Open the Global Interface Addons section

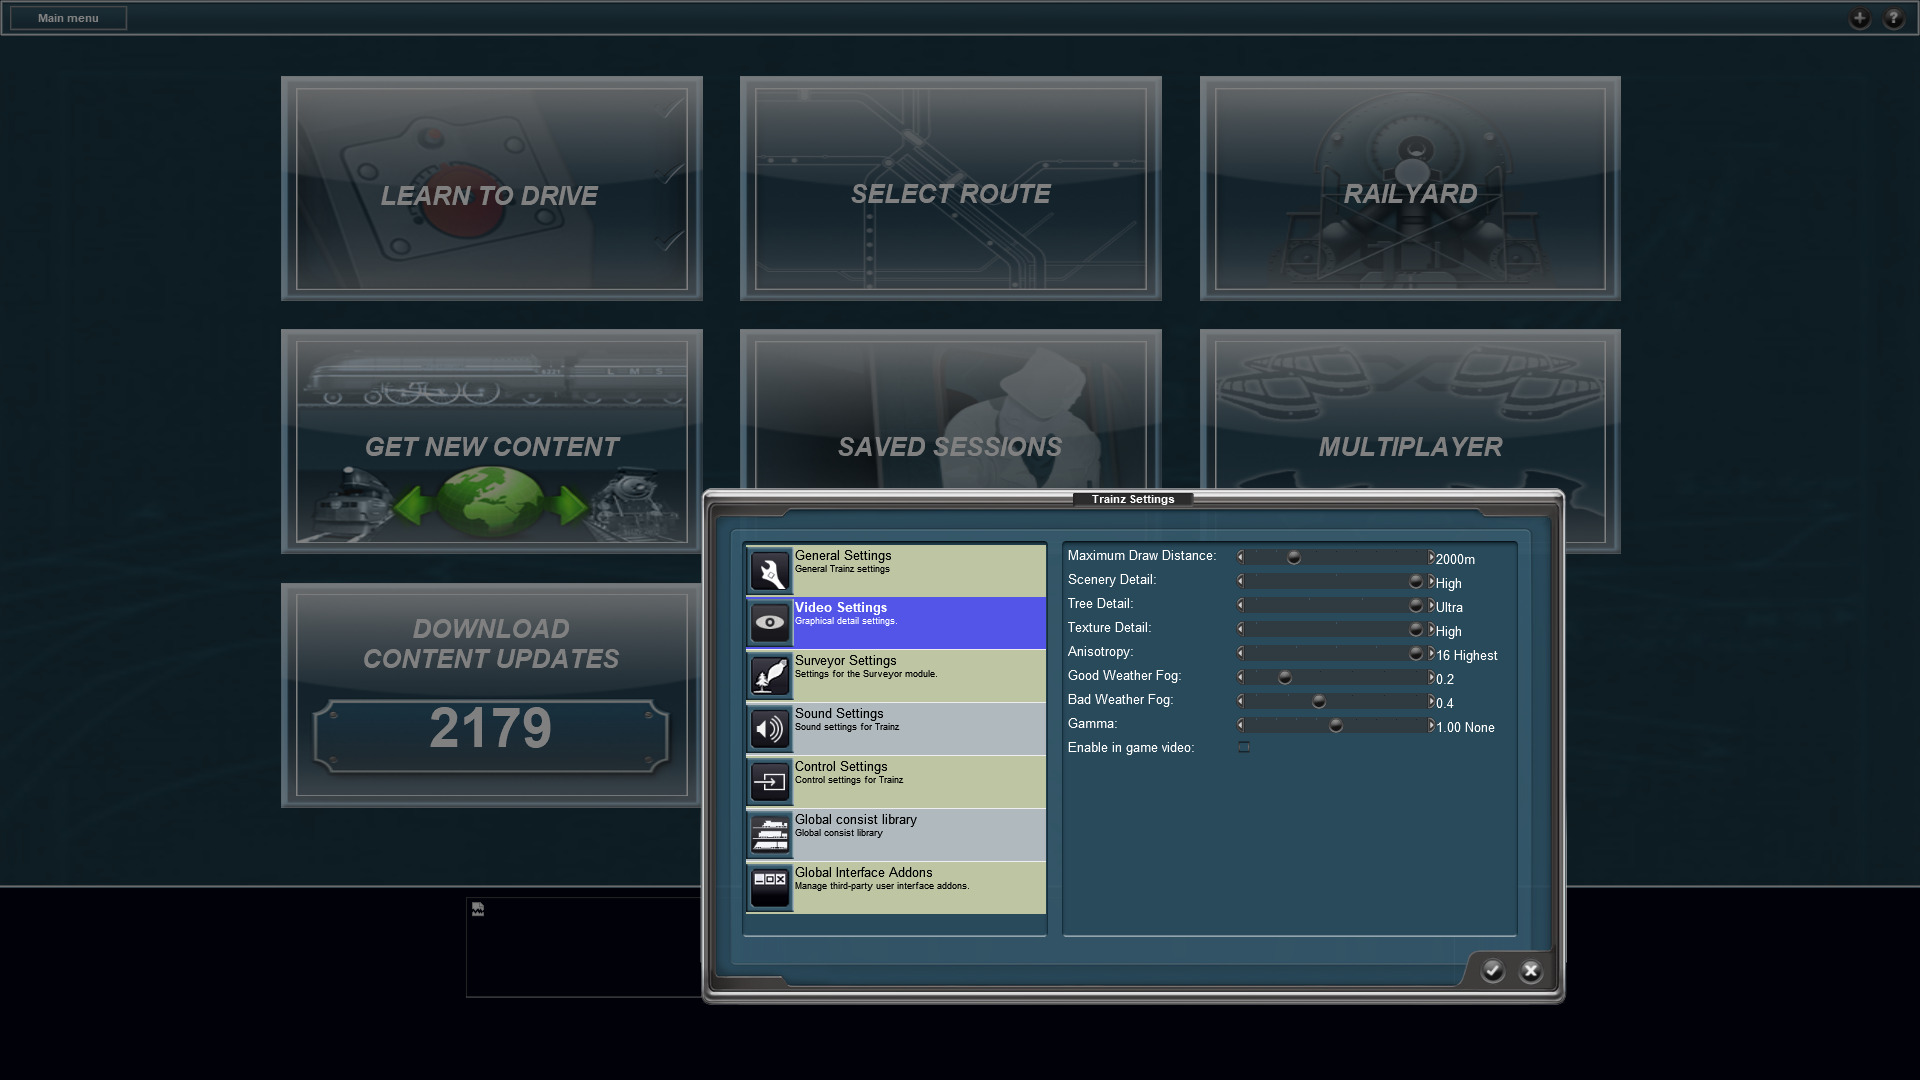point(896,888)
